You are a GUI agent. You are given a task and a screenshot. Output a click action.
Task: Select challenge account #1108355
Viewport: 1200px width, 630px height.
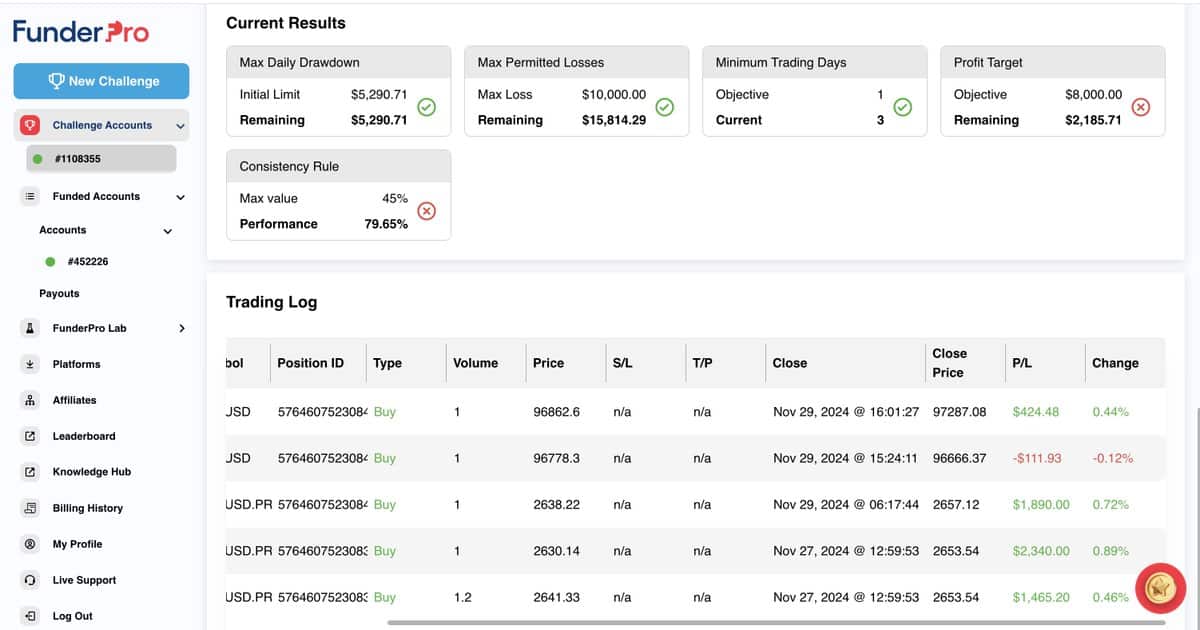pyautogui.click(x=101, y=159)
